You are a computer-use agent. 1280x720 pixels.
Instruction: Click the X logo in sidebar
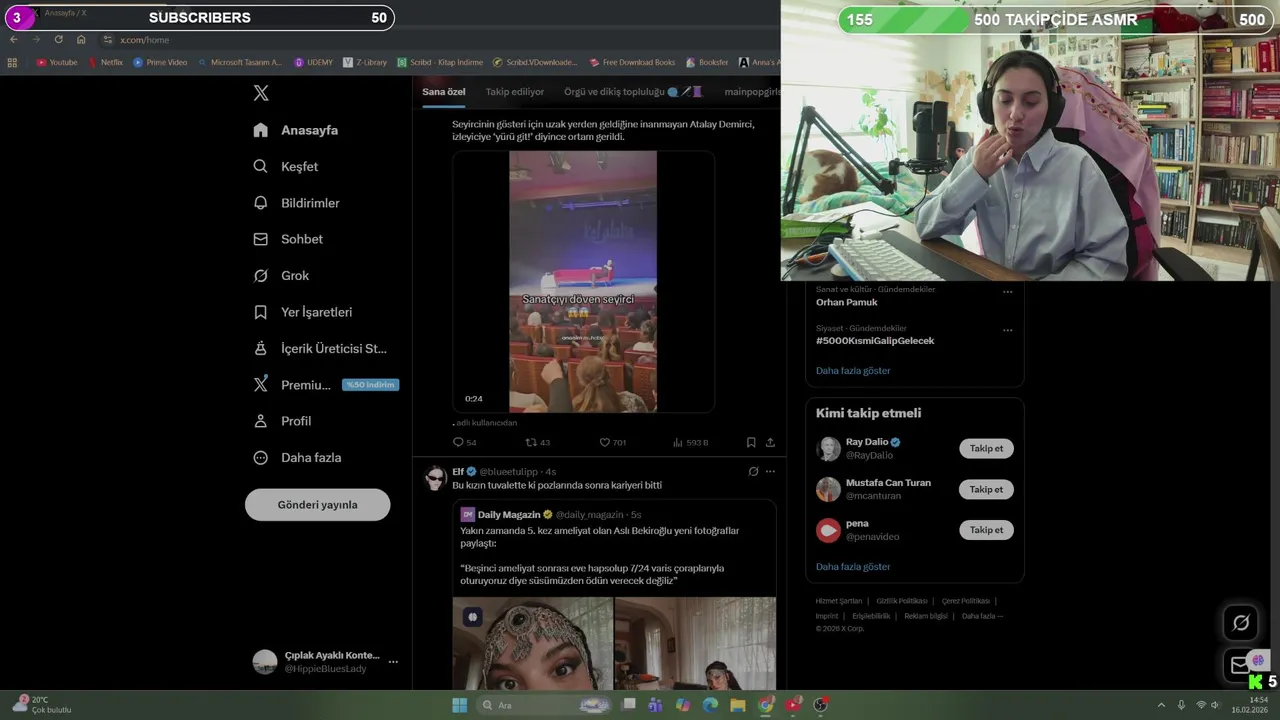261,93
